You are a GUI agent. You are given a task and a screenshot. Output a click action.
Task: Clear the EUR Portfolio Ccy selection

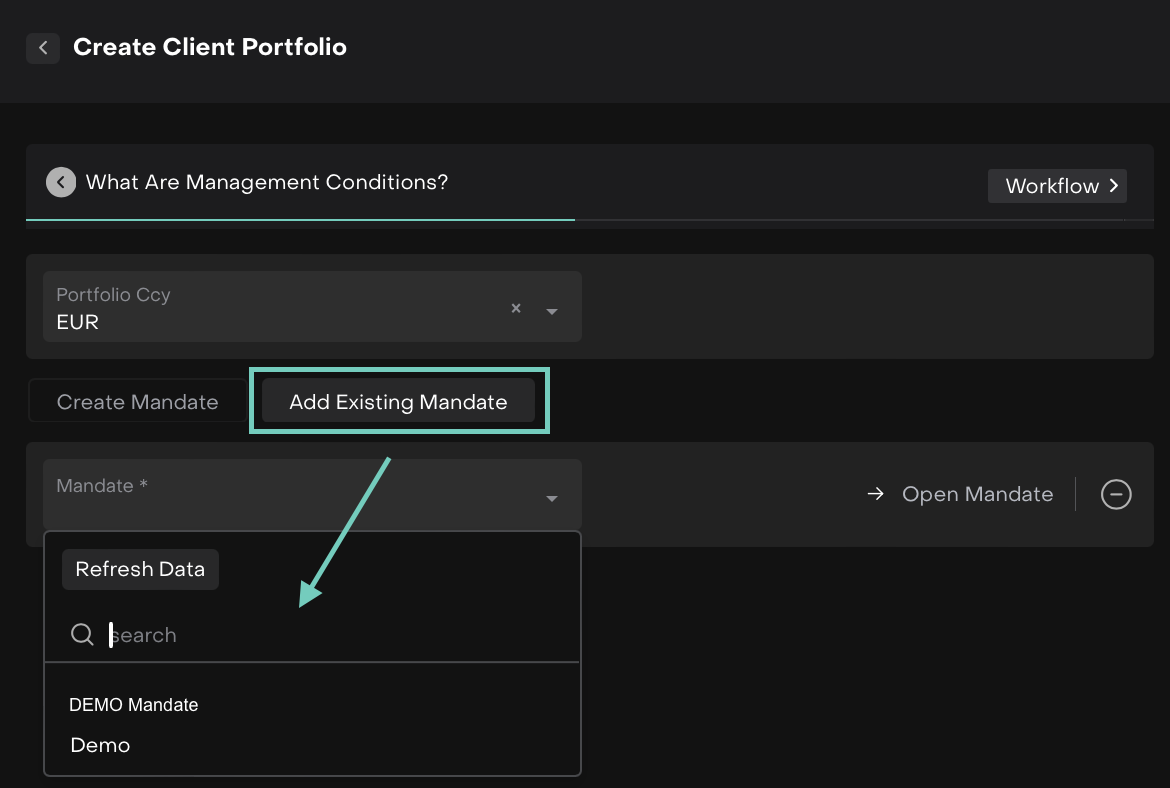click(x=516, y=308)
